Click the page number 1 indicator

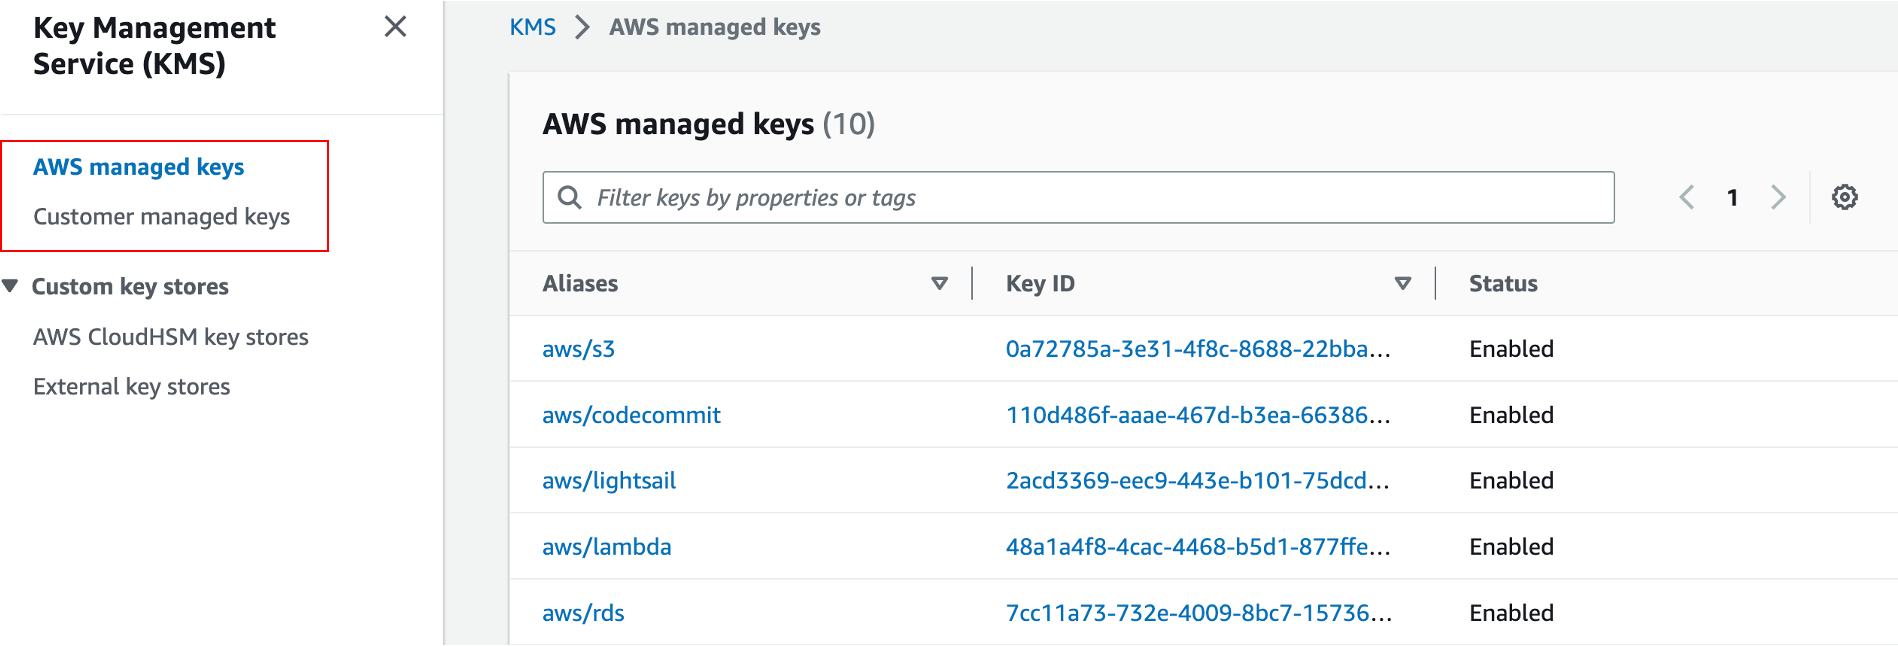(x=1732, y=198)
